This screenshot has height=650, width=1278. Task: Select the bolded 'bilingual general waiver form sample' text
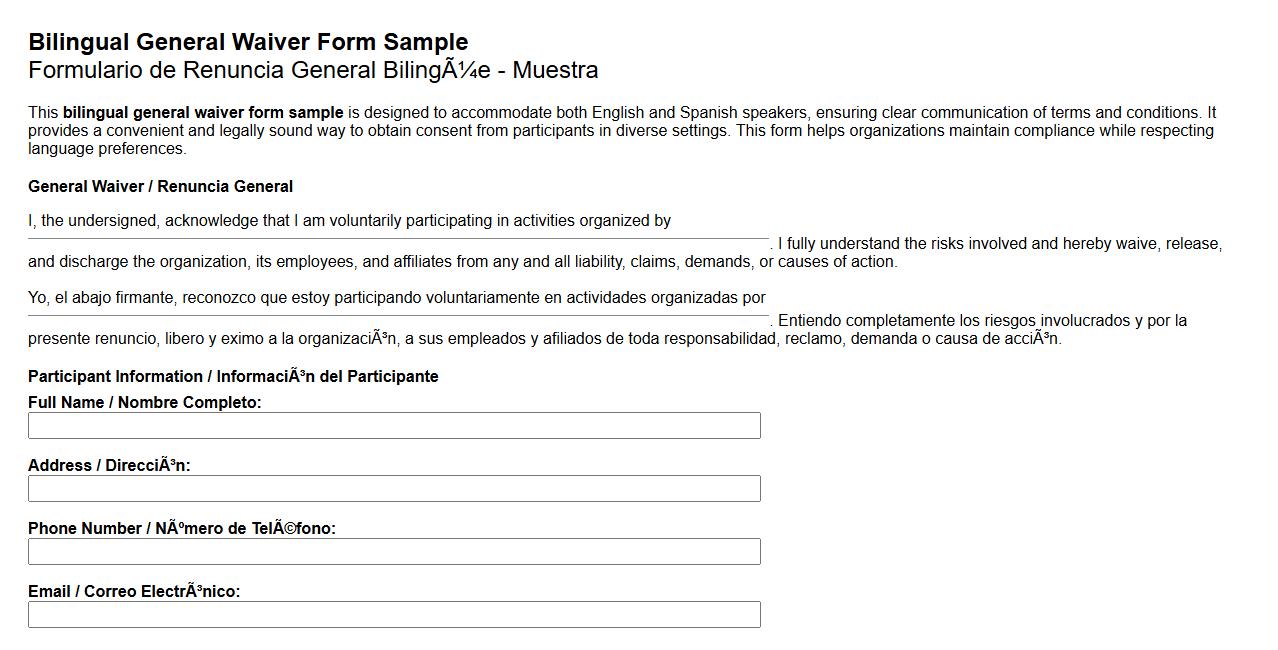coord(202,112)
